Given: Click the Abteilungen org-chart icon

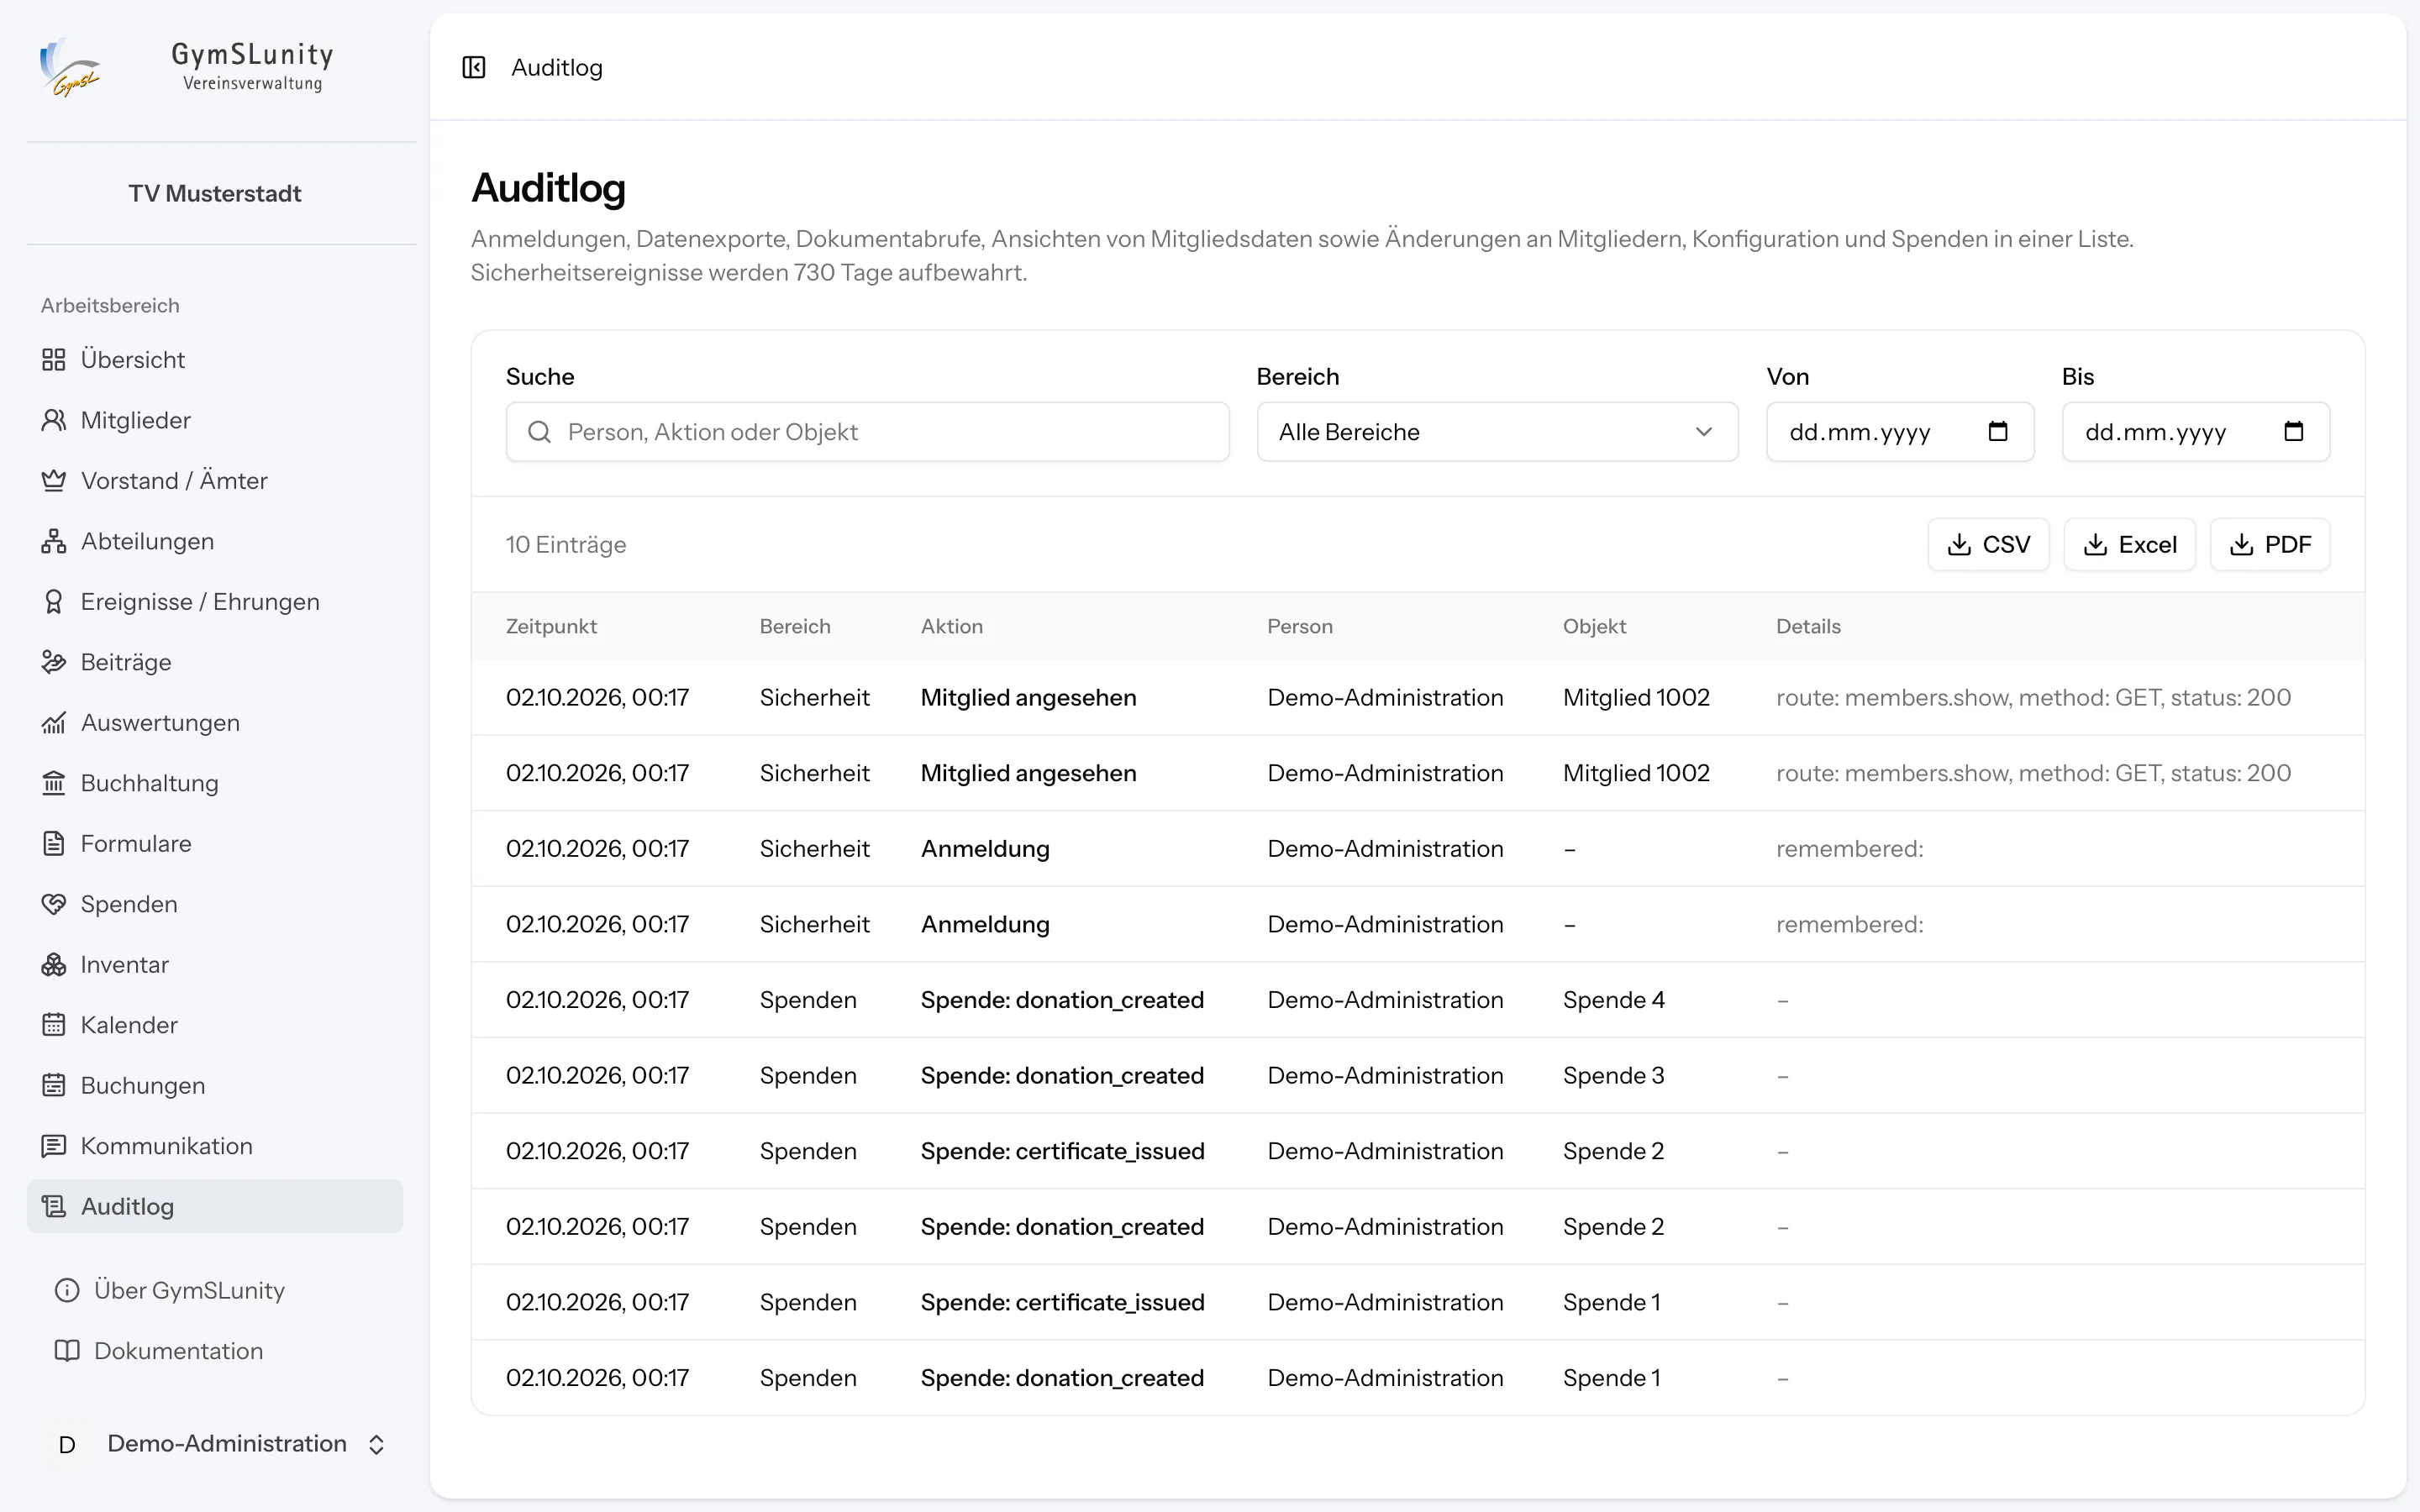Looking at the screenshot, I should tap(54, 541).
